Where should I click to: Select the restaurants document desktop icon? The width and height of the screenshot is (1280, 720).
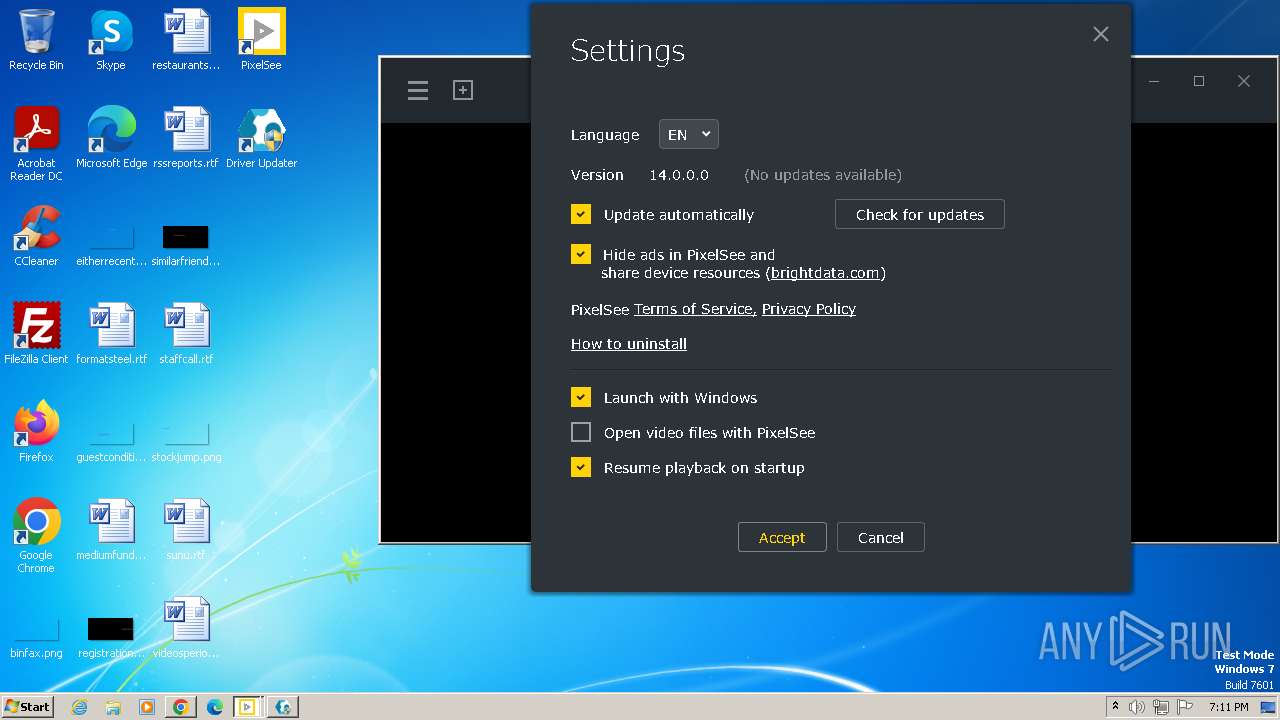point(186,40)
